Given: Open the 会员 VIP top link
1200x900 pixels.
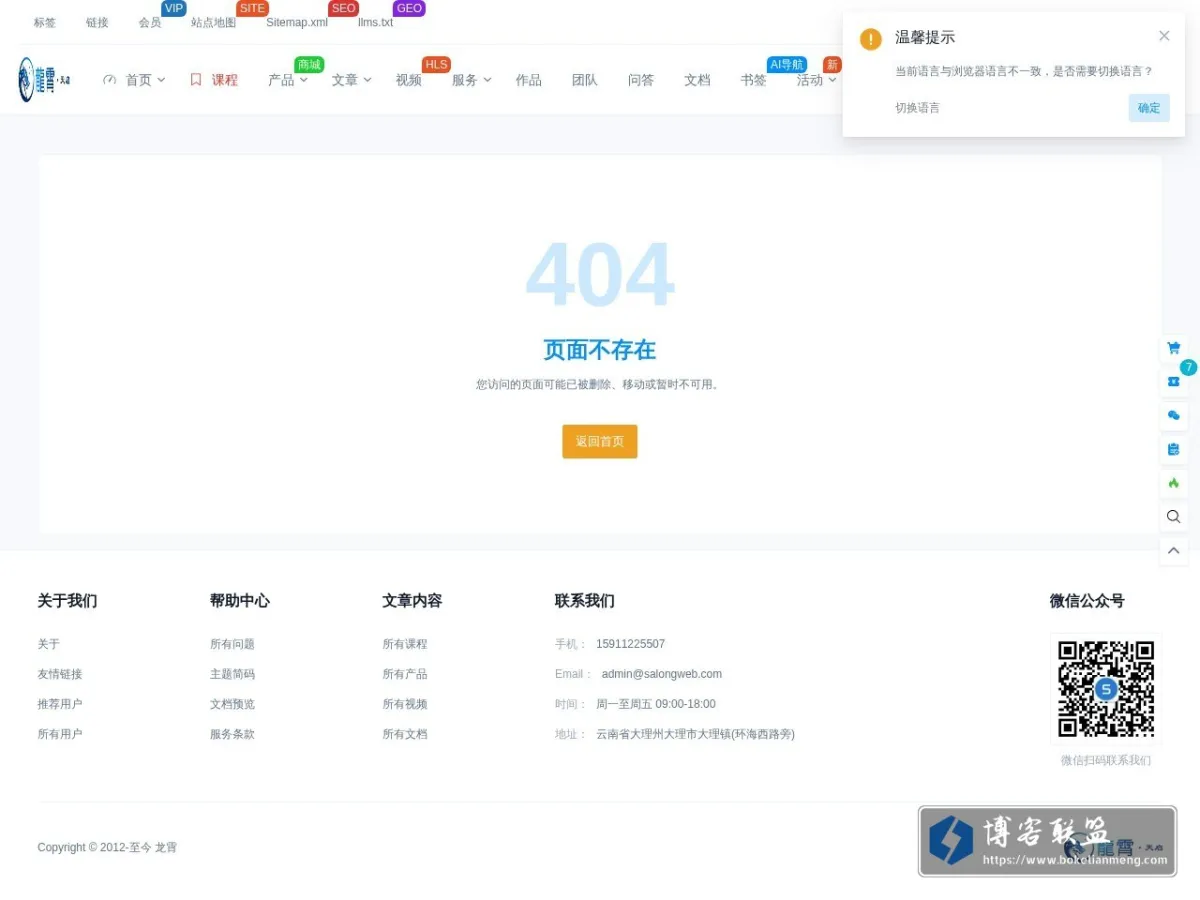Looking at the screenshot, I should coord(150,22).
